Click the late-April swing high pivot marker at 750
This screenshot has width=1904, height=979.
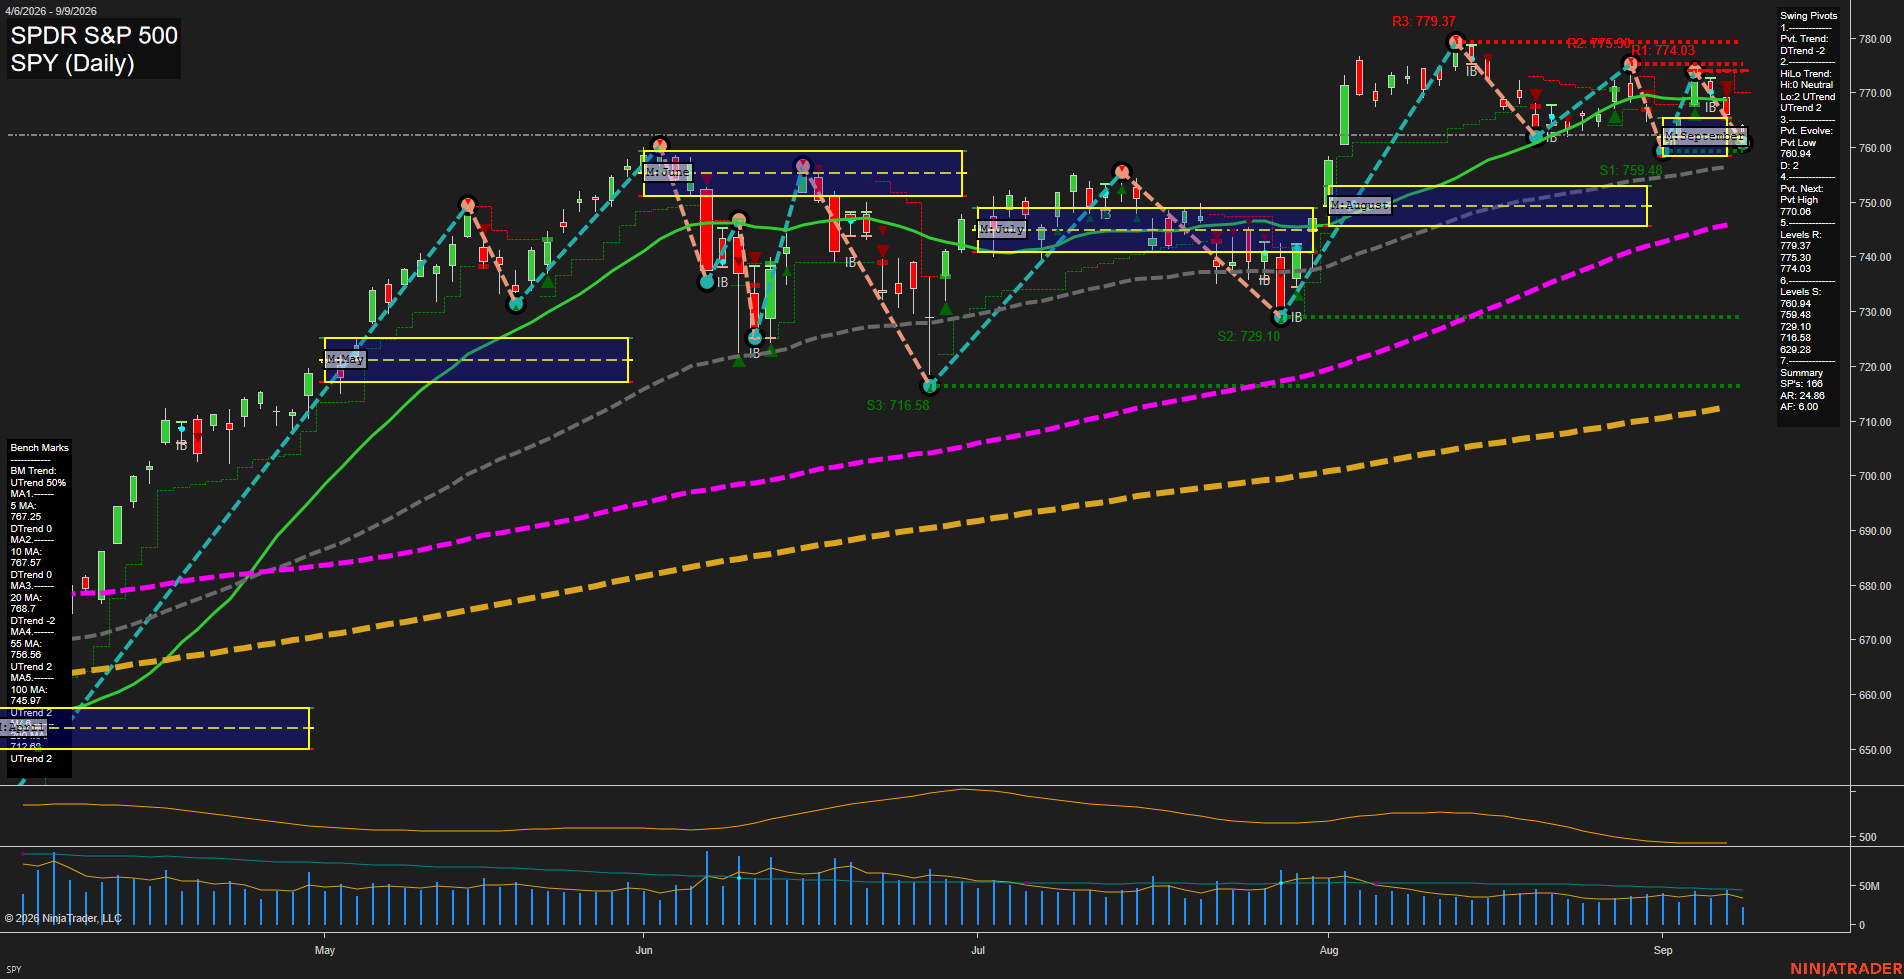(x=467, y=204)
